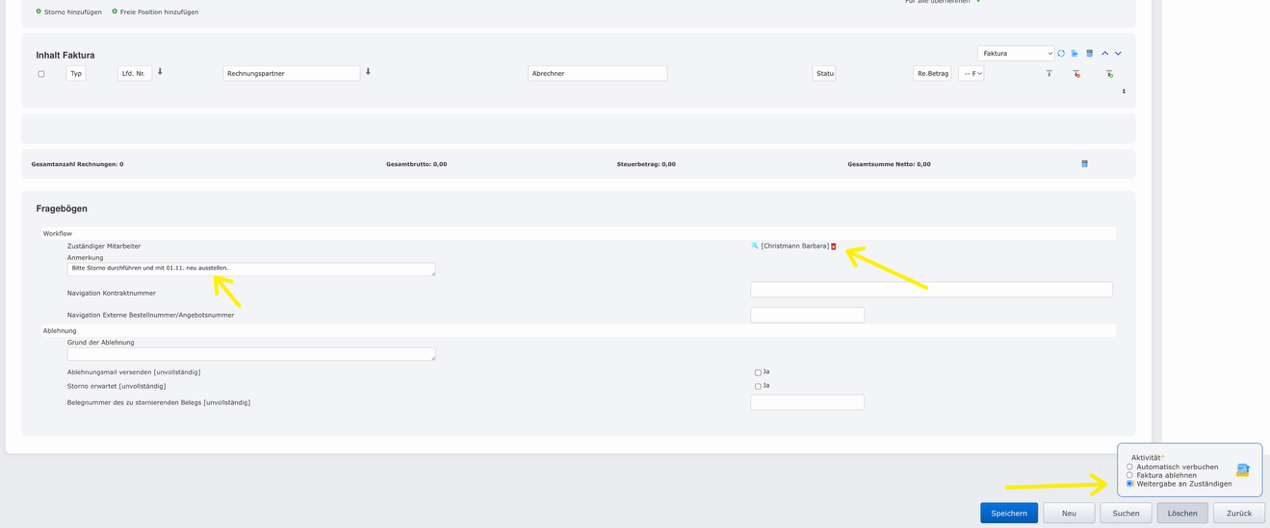Enable Ablehnungsmail versenden checkbox
Image resolution: width=1270 pixels, height=528 pixels.
click(758, 372)
